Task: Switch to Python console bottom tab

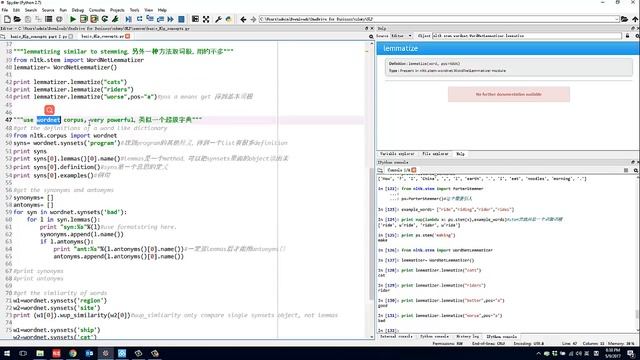Action: point(434,337)
